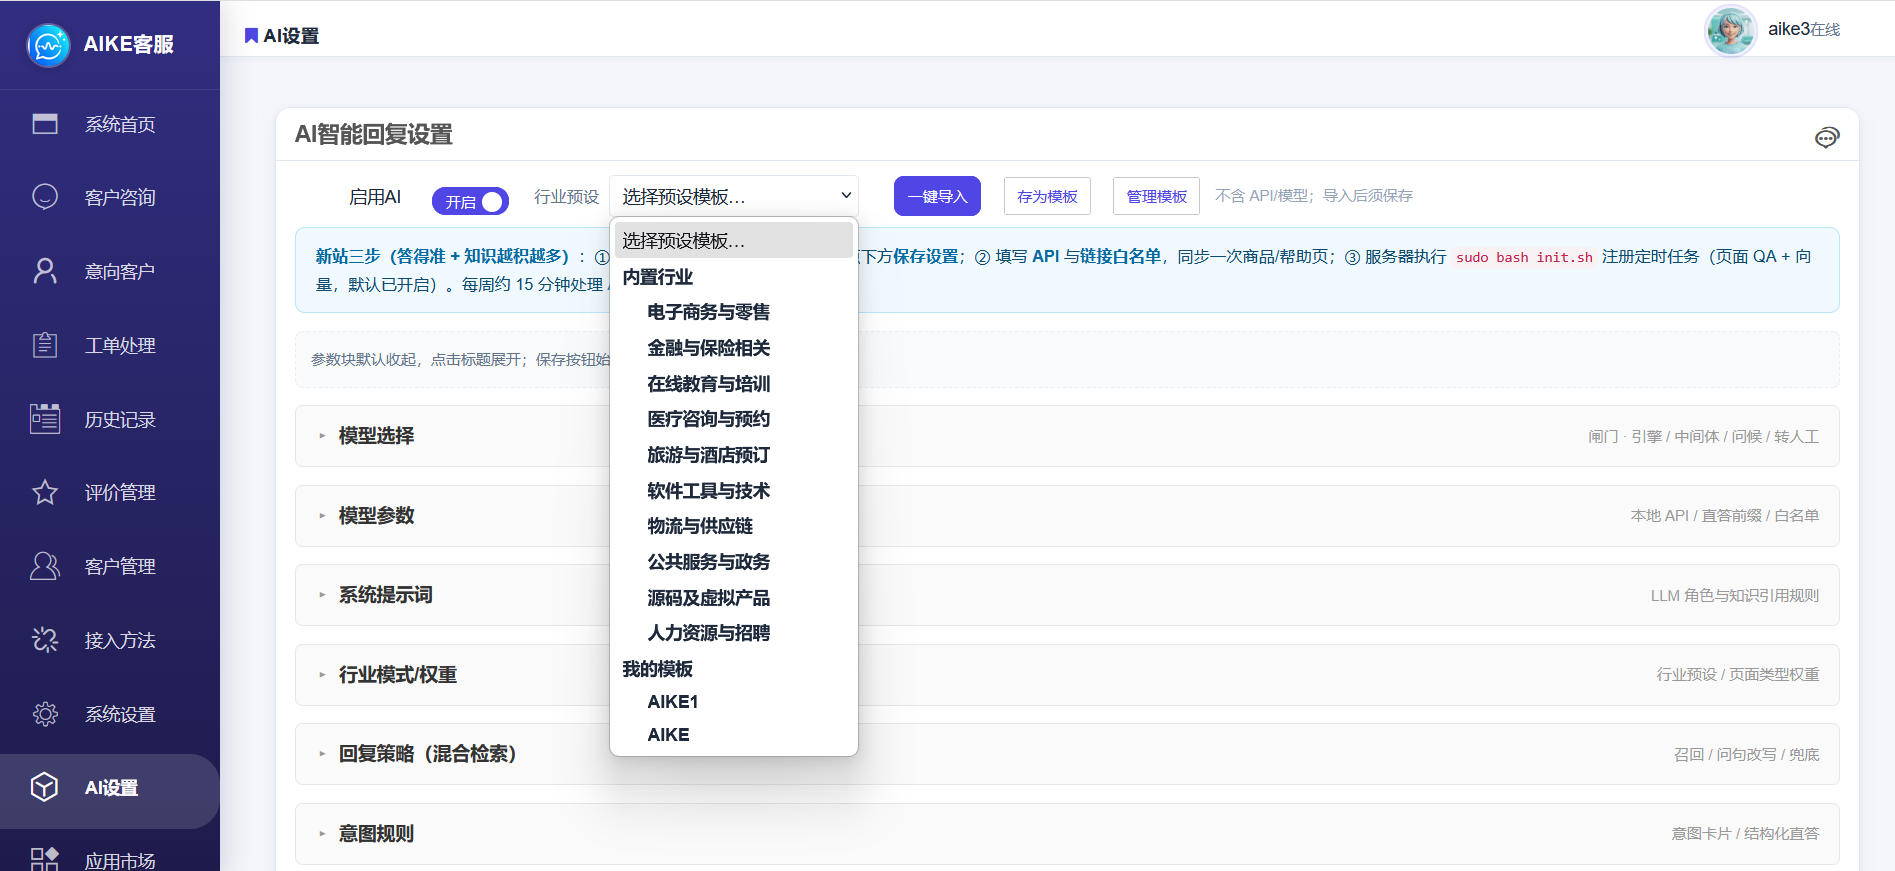Viewport: 1895px width, 871px height.
Task: Open 客户管理 user icon
Action: [x=45, y=566]
